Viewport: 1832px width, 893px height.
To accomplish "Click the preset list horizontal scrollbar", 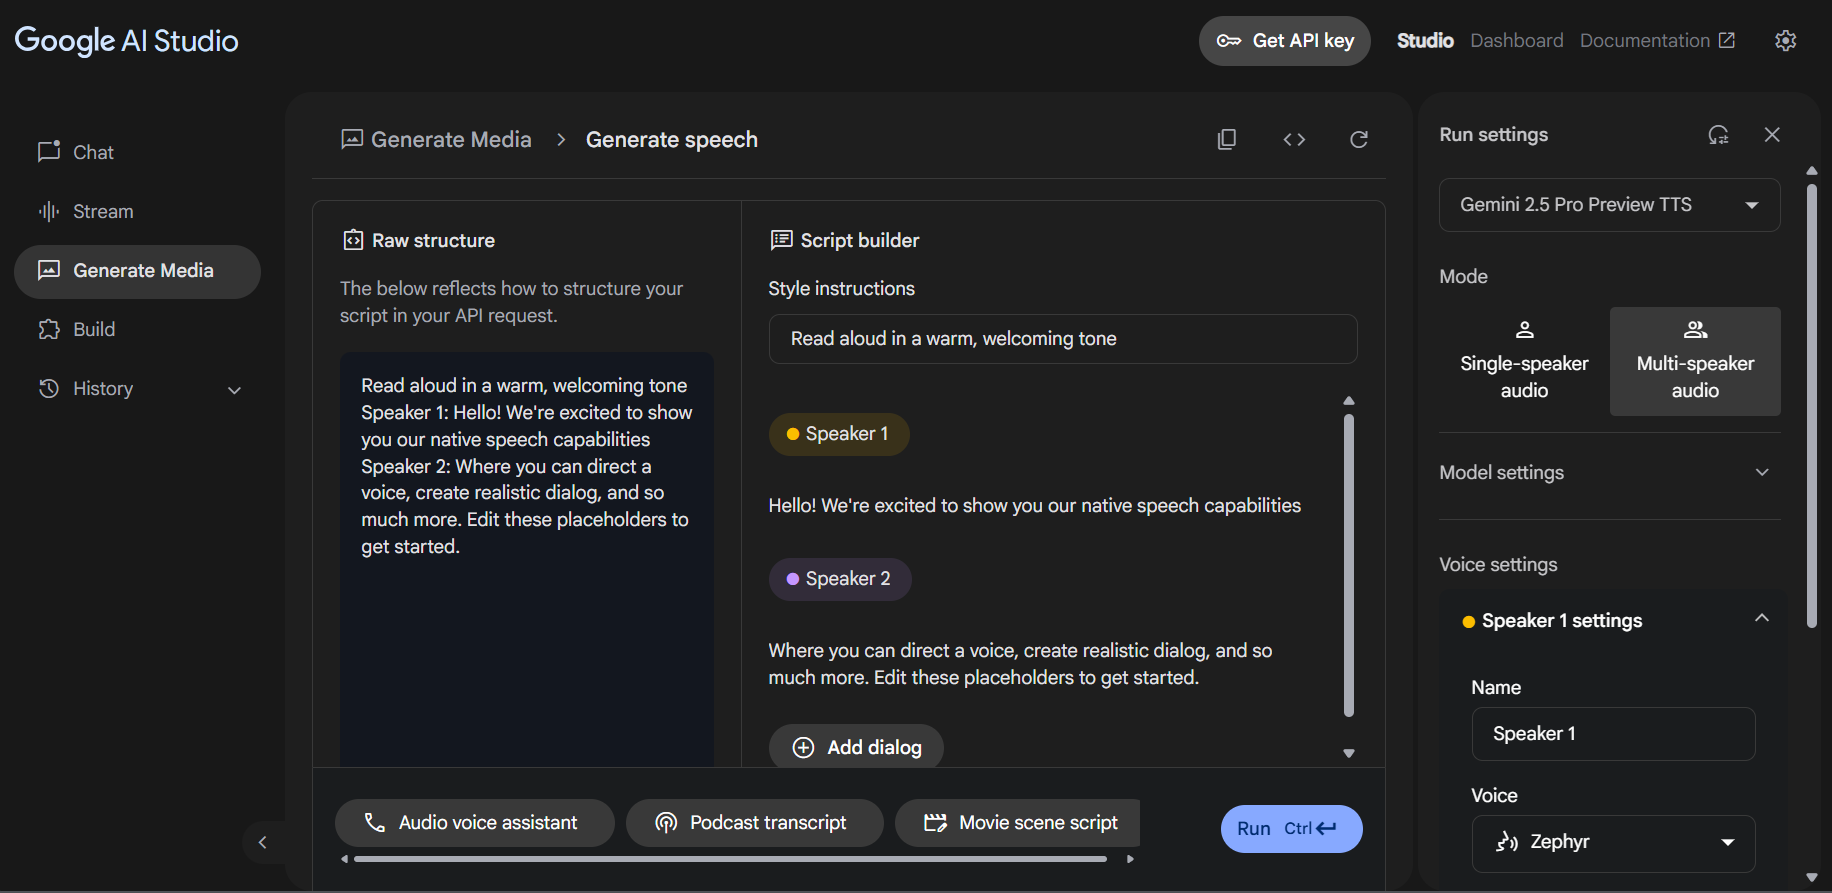I will tap(730, 859).
